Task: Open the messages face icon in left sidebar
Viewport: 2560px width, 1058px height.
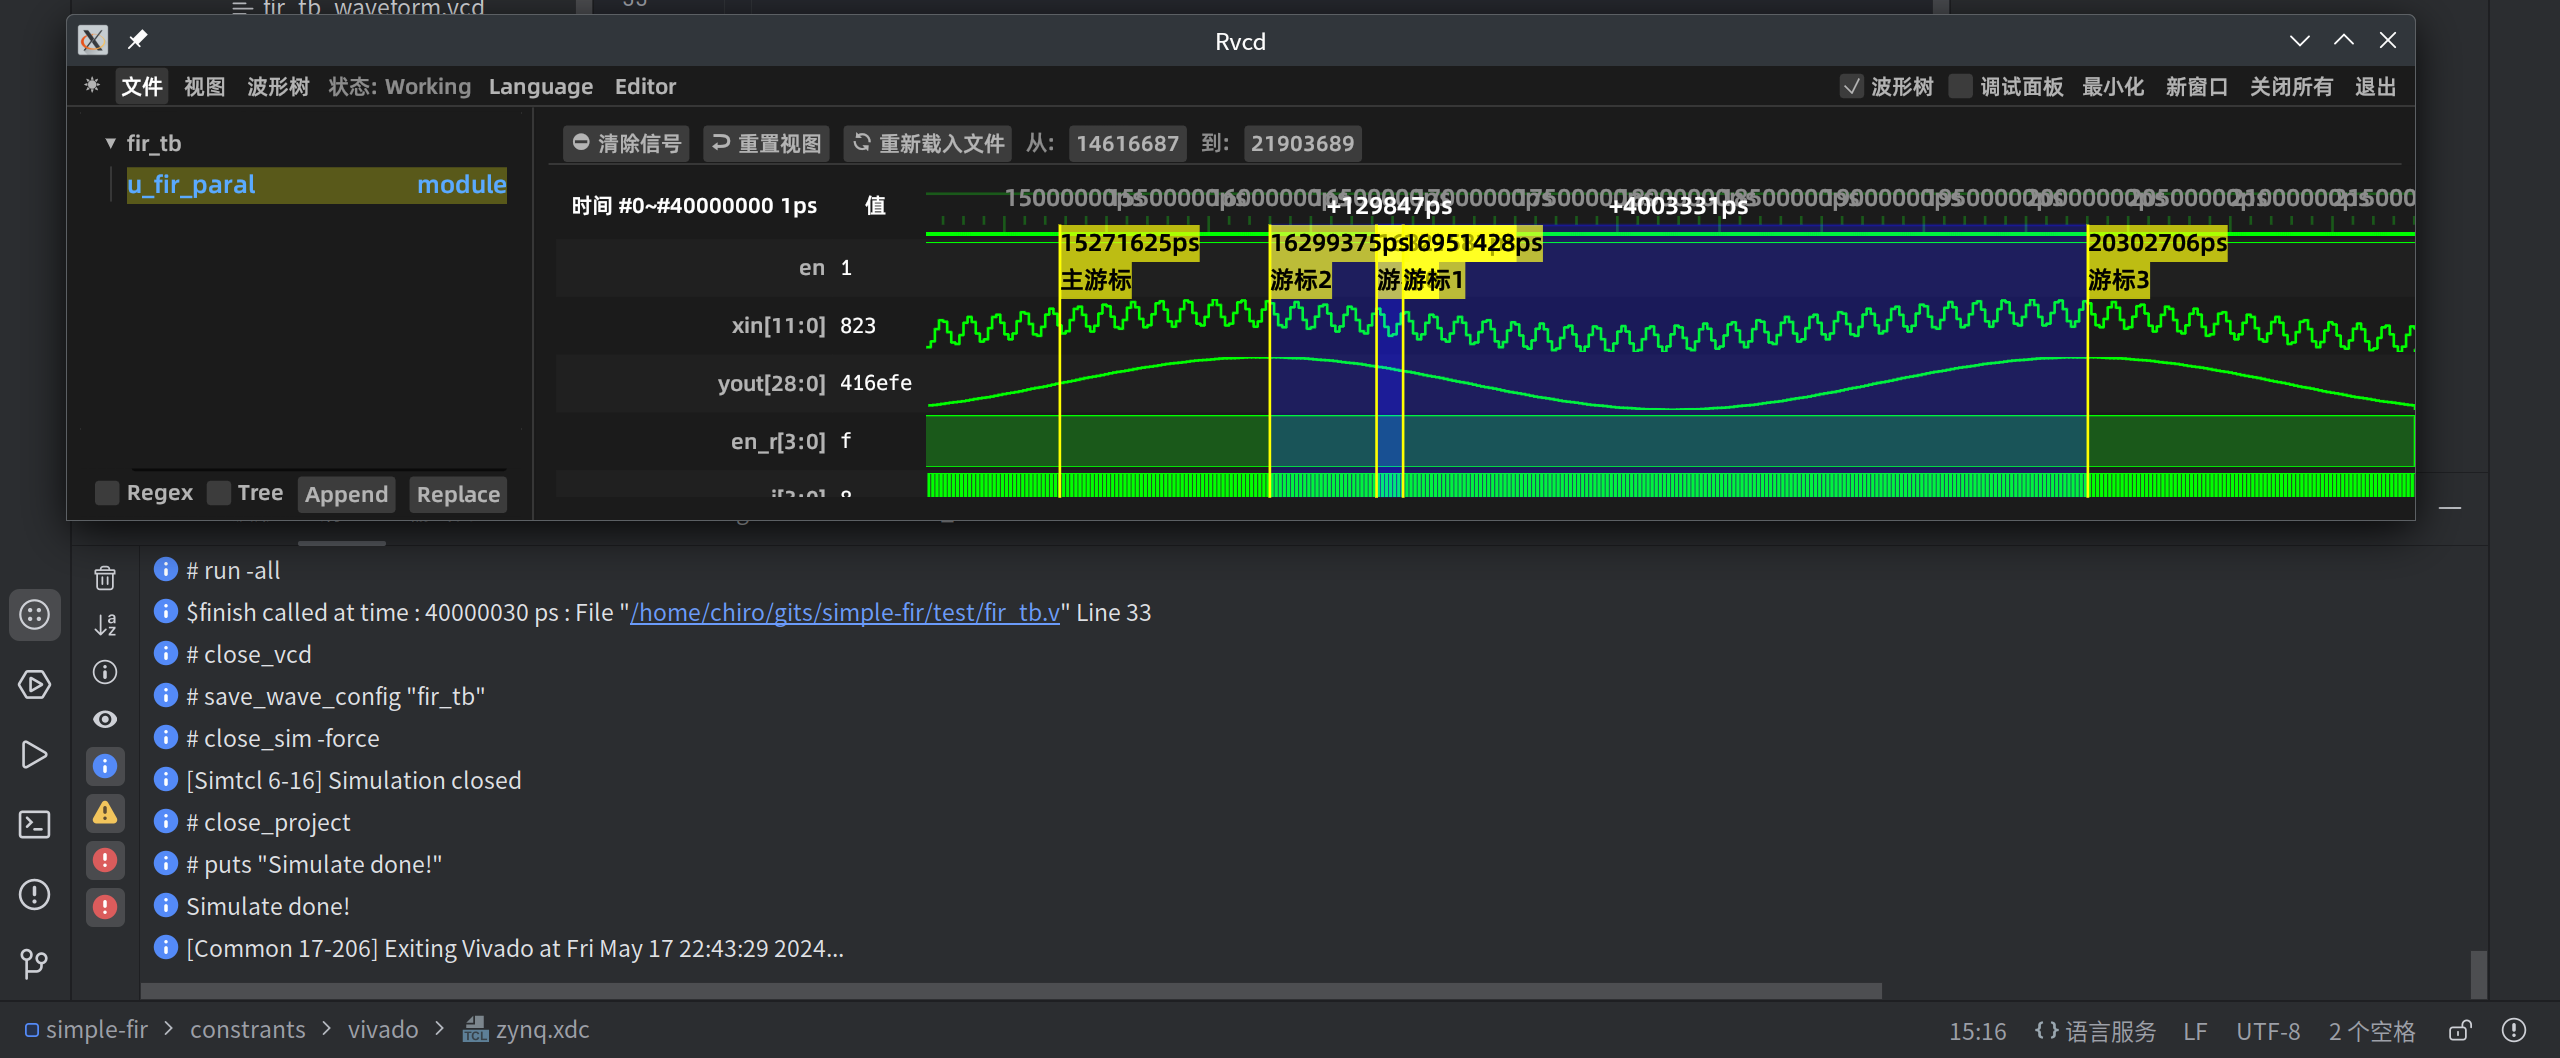Action: pos(35,614)
